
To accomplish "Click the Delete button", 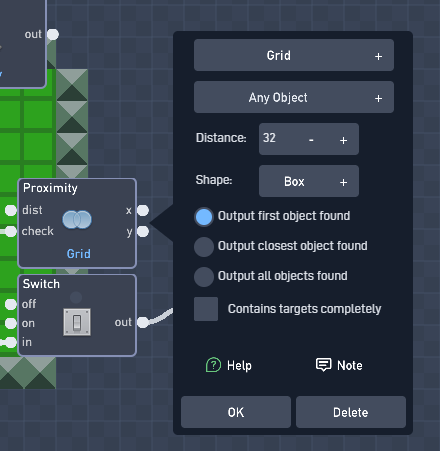I will (351, 412).
